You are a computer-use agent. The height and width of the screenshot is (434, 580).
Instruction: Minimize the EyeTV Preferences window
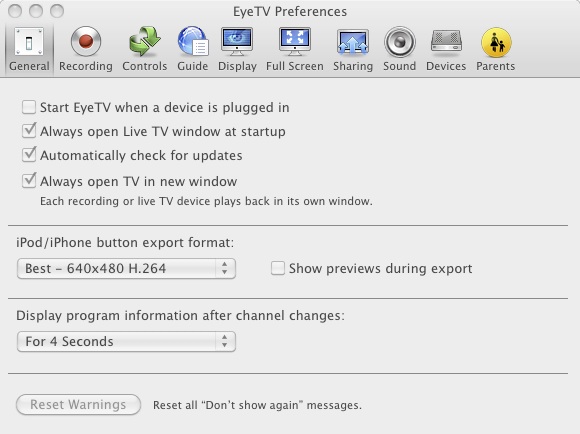(x=36, y=11)
